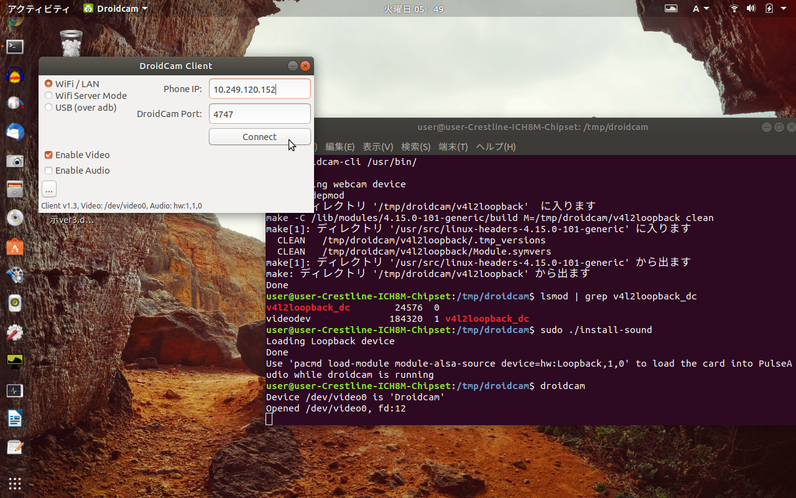This screenshot has height=498, width=796.
Task: Expand the system menu arrow at the far right of the top bar
Action: click(784, 9)
